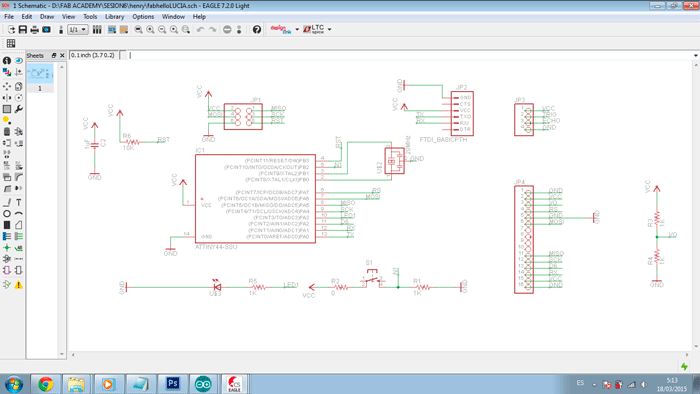Toggle the grid settings icon
Image resolution: width=700 pixels, height=394 pixels.
pyautogui.click(x=11, y=43)
